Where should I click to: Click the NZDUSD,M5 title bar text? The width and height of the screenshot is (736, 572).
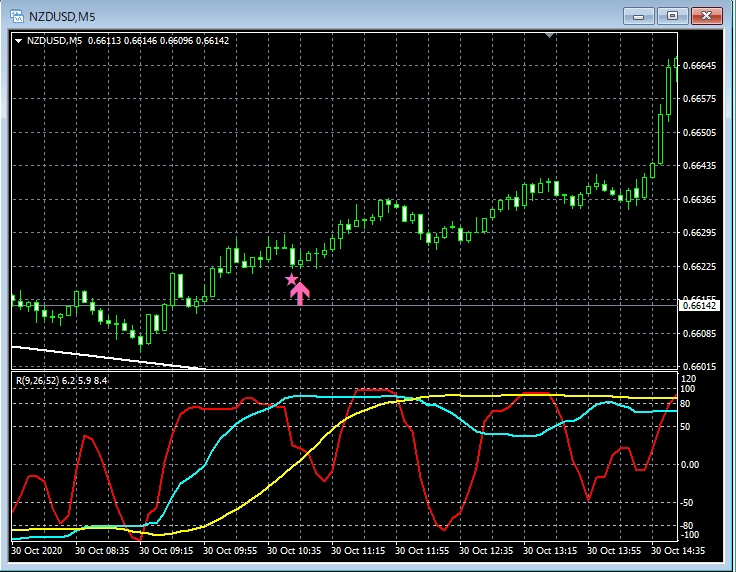60,15
